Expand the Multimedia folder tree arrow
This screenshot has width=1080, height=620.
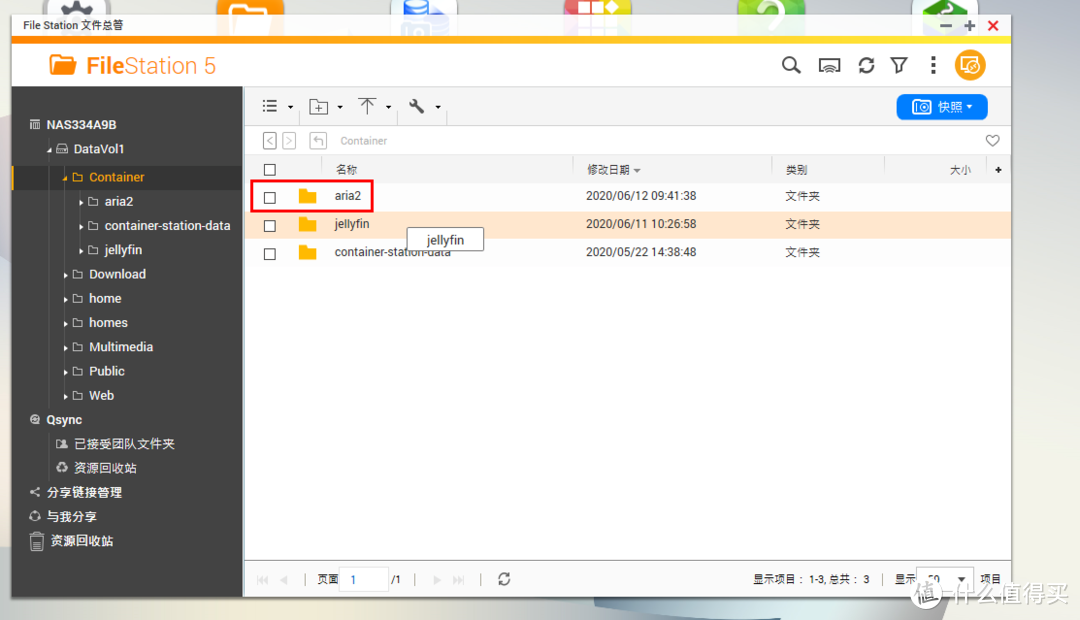pyautogui.click(x=65, y=348)
